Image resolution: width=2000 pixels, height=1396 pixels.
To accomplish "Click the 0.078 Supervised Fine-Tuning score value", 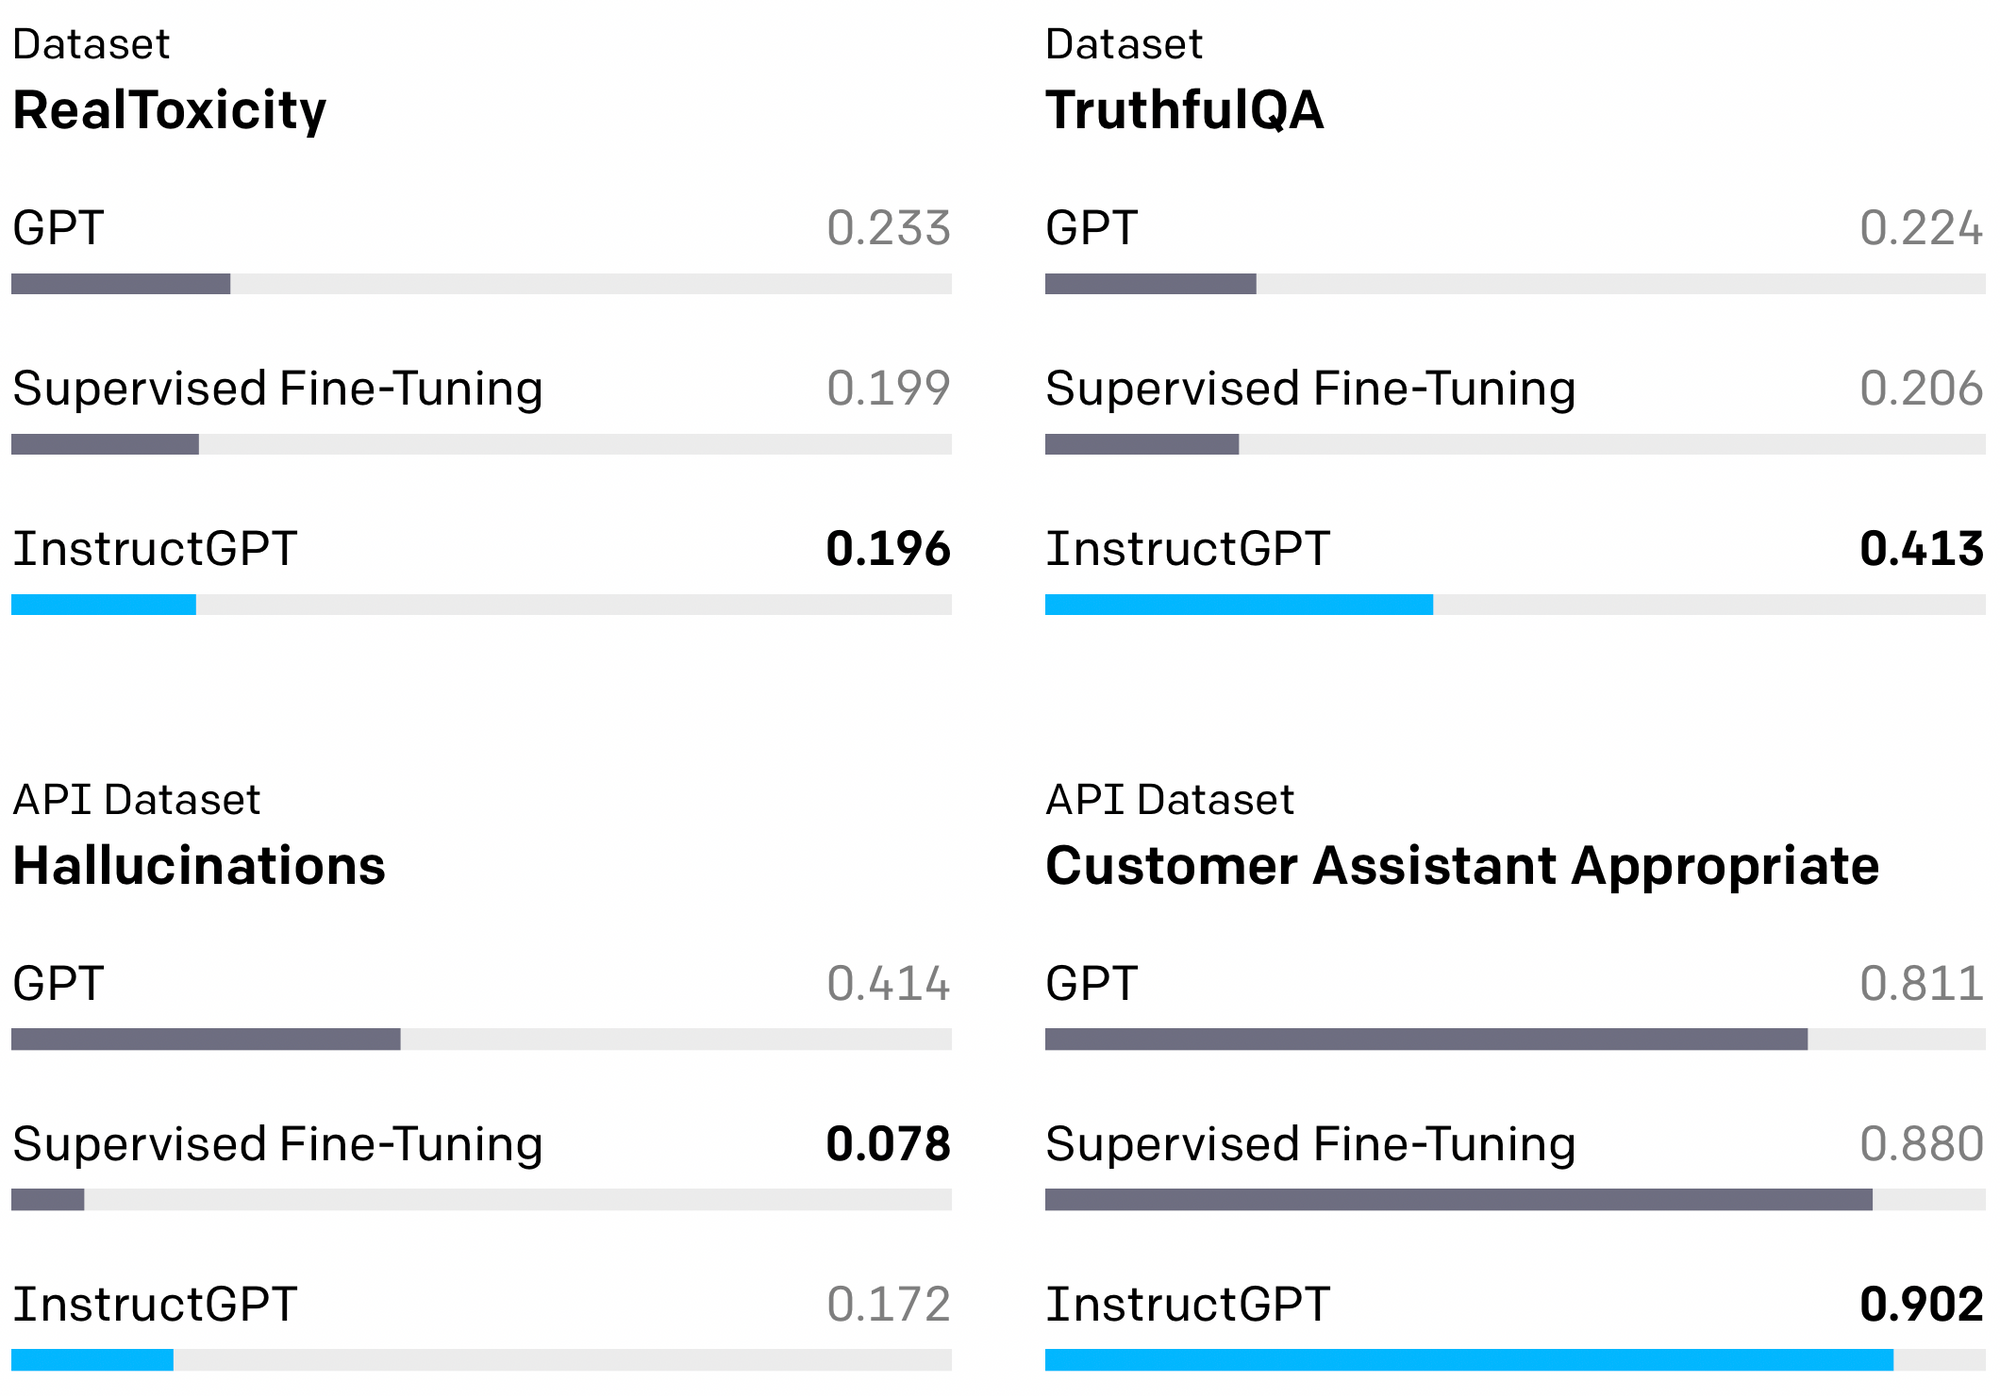I will click(888, 1144).
